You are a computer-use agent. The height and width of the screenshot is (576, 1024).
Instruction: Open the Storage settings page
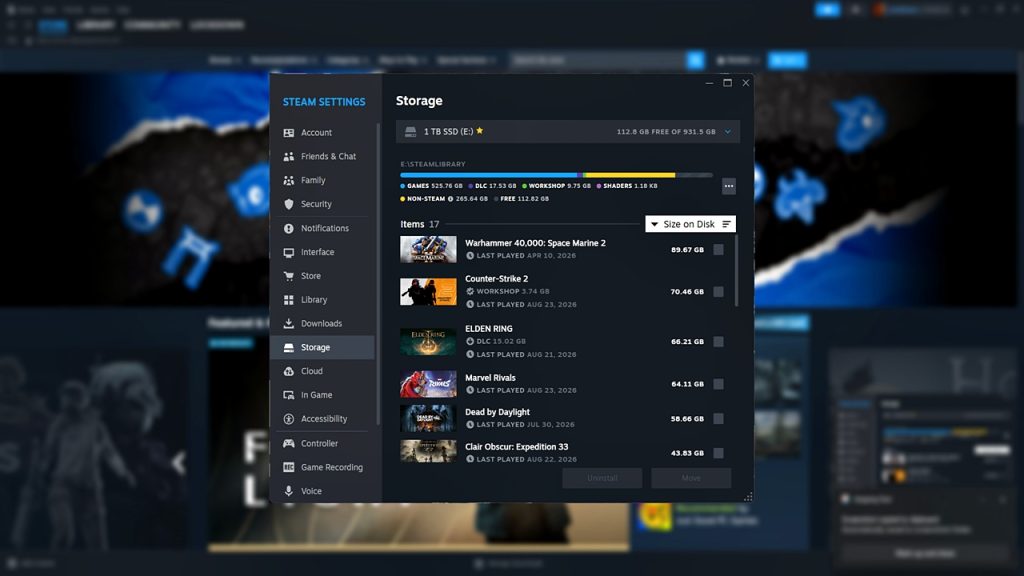(323, 347)
